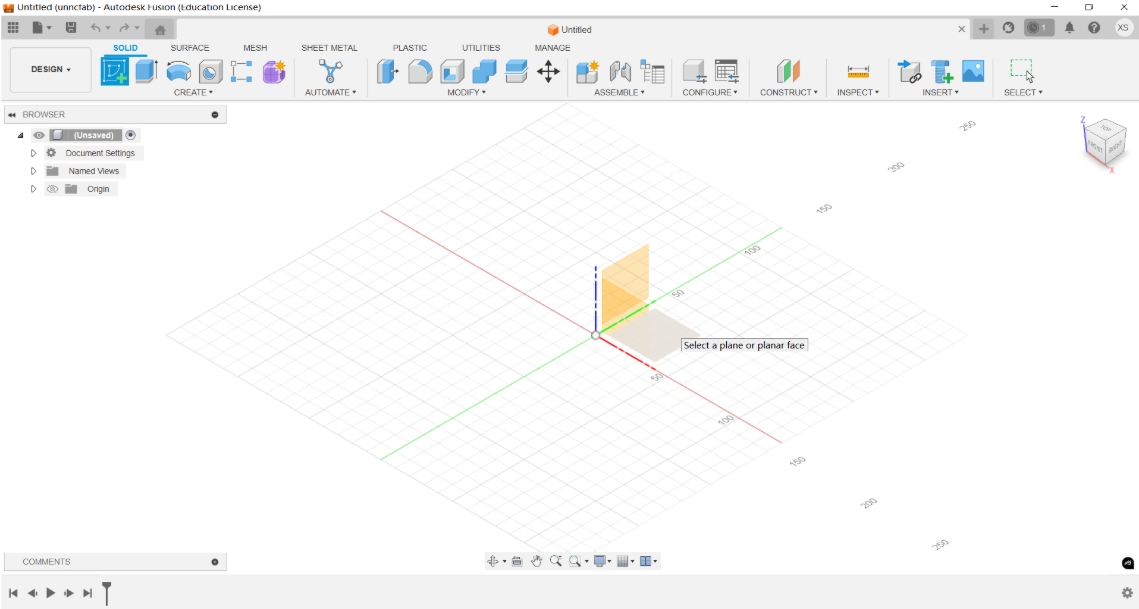Image resolution: width=1139 pixels, height=609 pixels.
Task: Click the Automate tool icon
Action: pyautogui.click(x=331, y=71)
